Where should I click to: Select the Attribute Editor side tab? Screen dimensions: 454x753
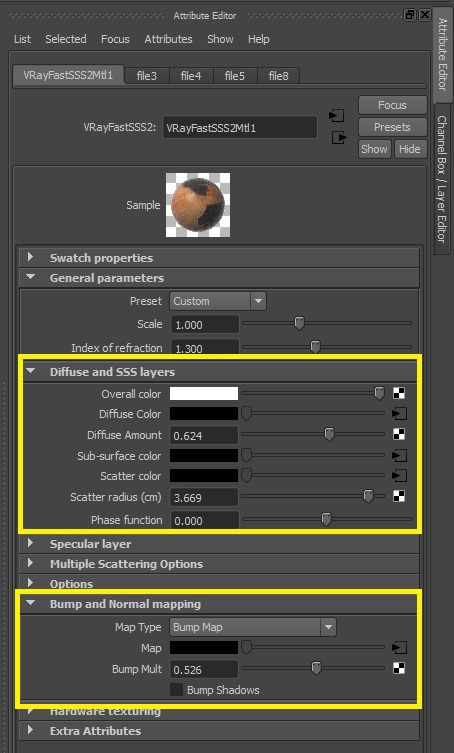pyautogui.click(x=442, y=54)
